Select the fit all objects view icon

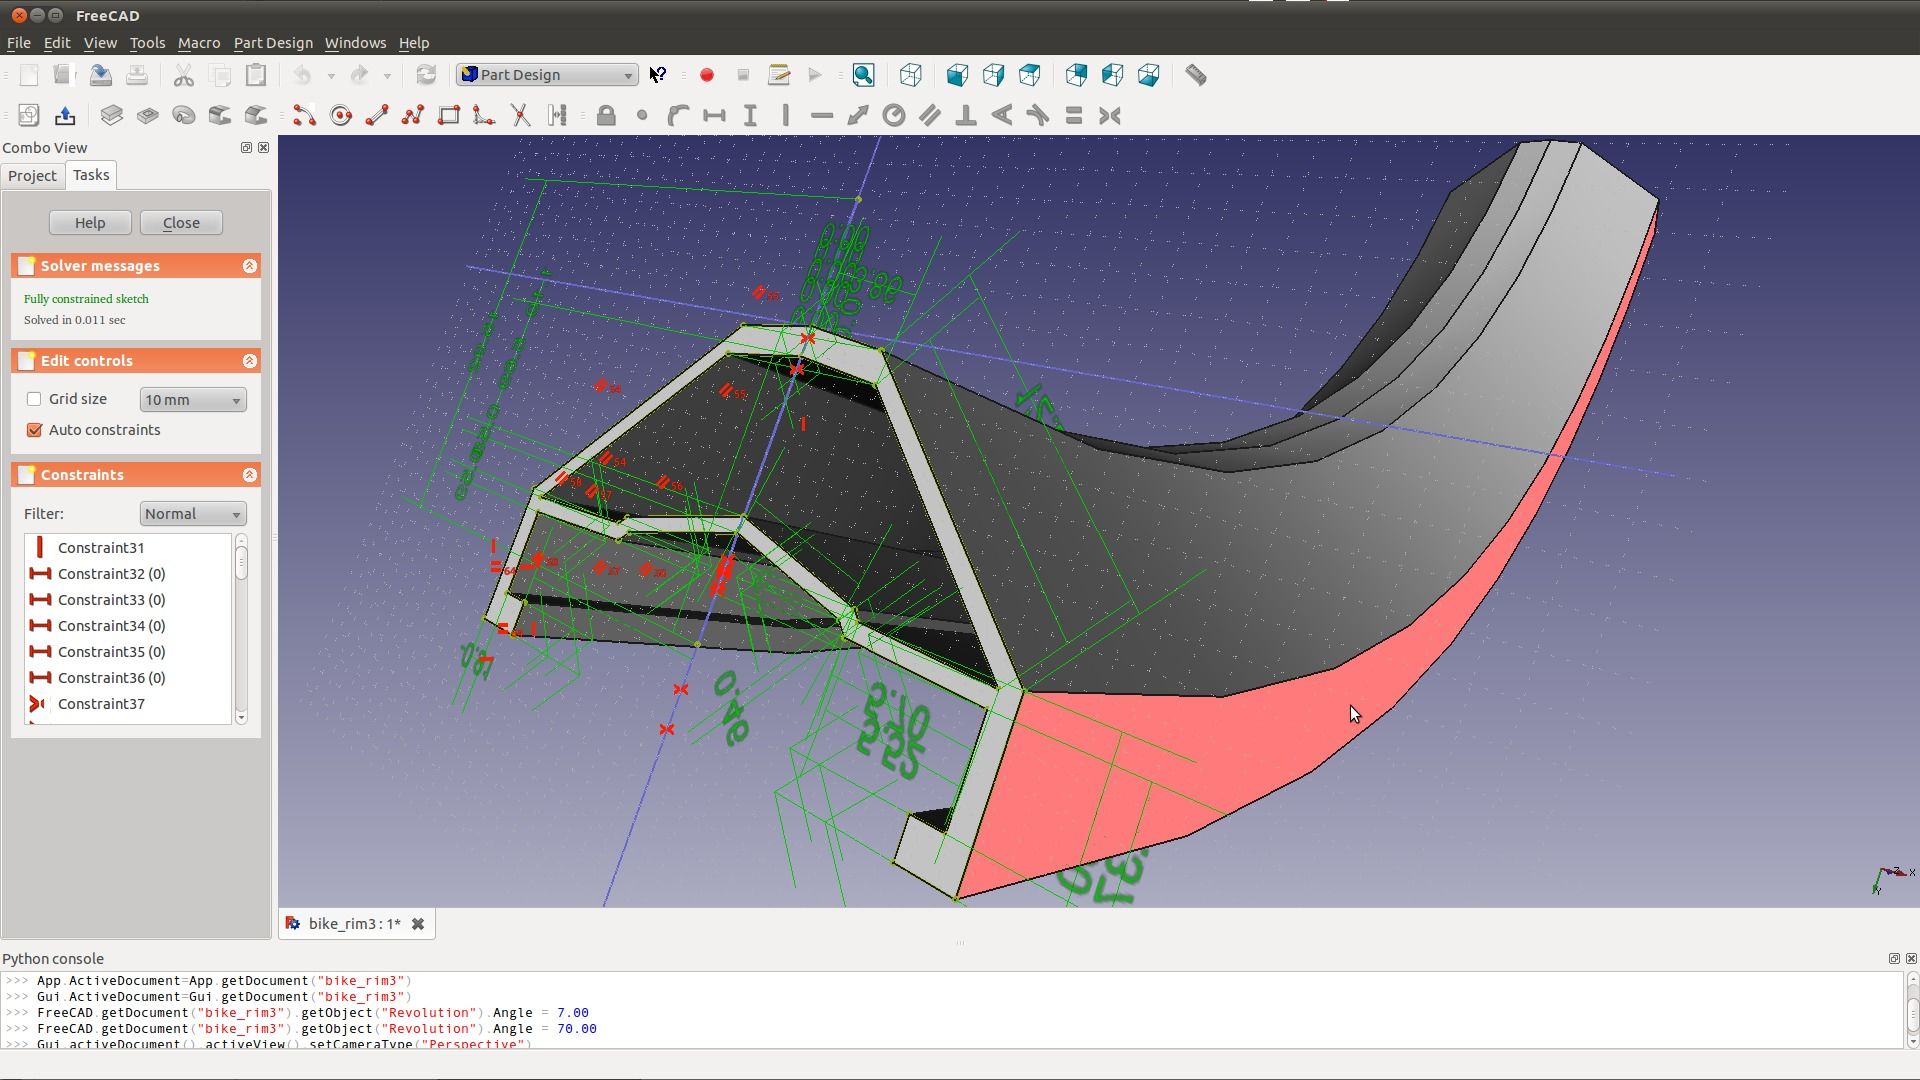[x=864, y=74]
